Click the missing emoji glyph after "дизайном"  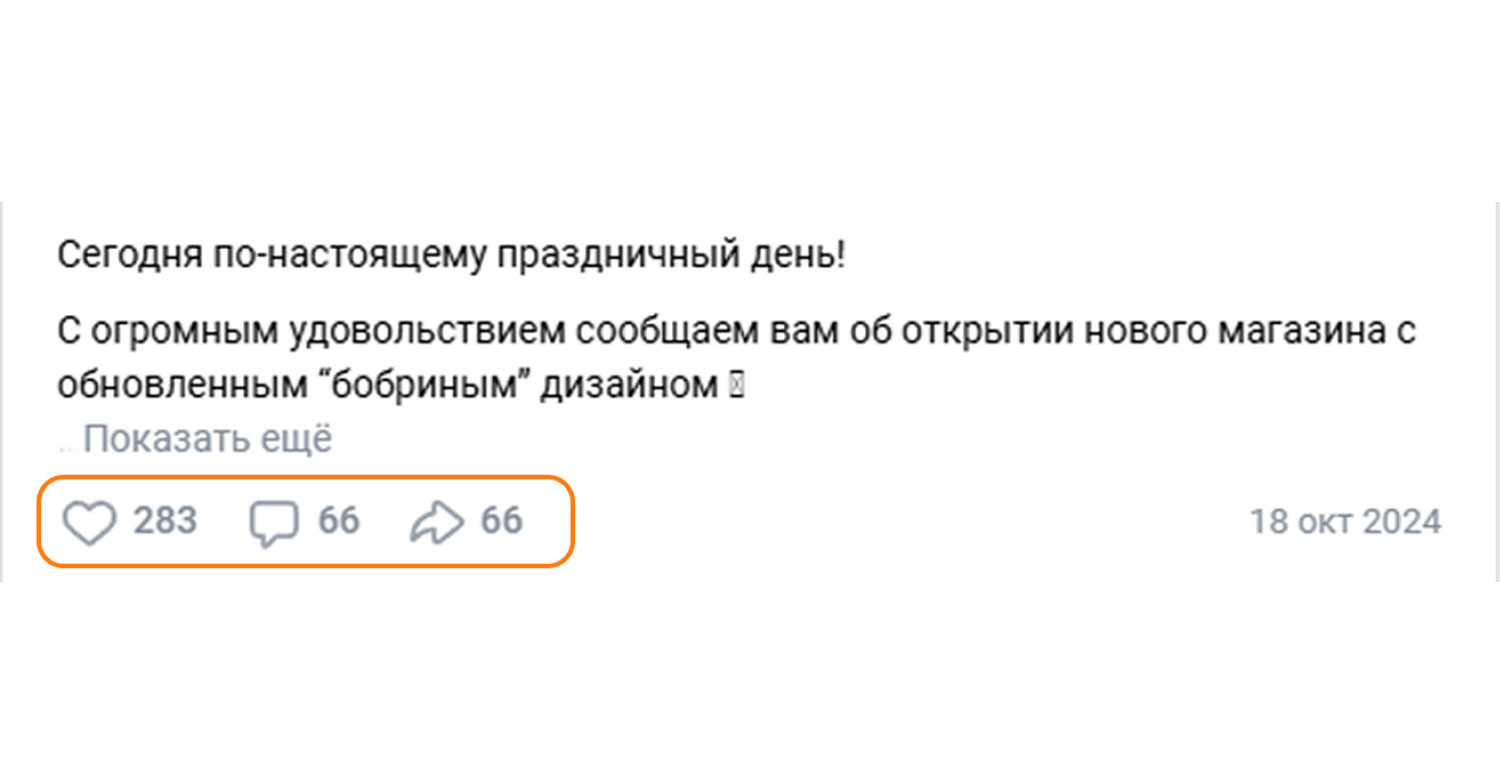[737, 387]
